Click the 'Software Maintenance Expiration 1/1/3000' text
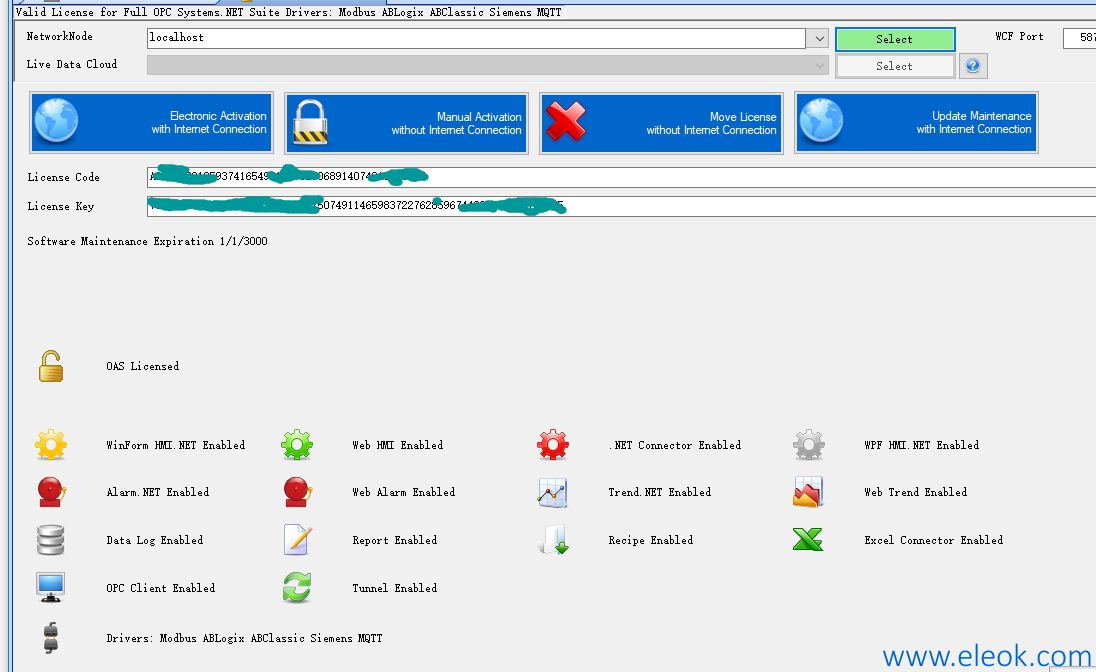The width and height of the screenshot is (1096, 672). click(147, 241)
